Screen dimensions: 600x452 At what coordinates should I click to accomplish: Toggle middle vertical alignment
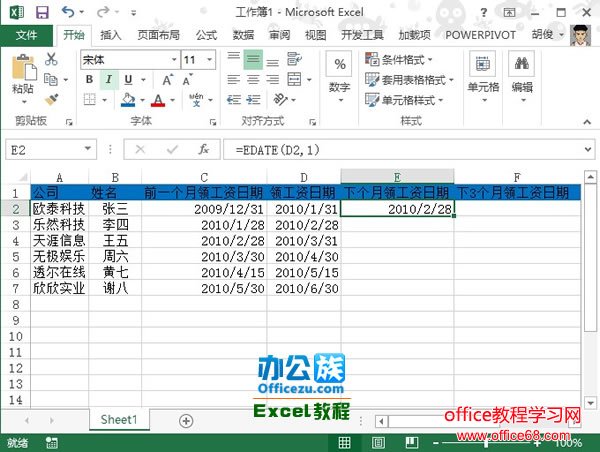253,59
